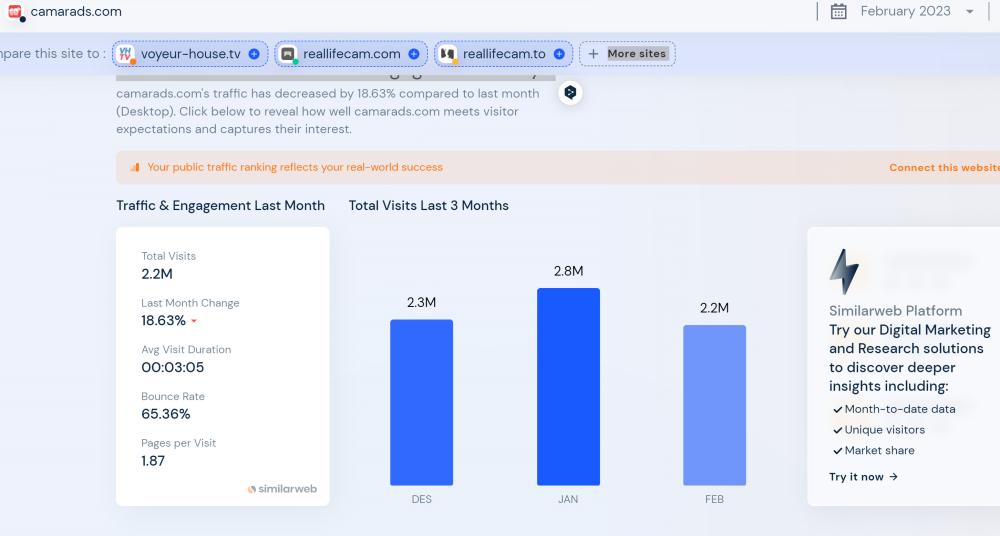This screenshot has width=1000, height=536.
Task: Open the Connect this website link
Action: 943,168
